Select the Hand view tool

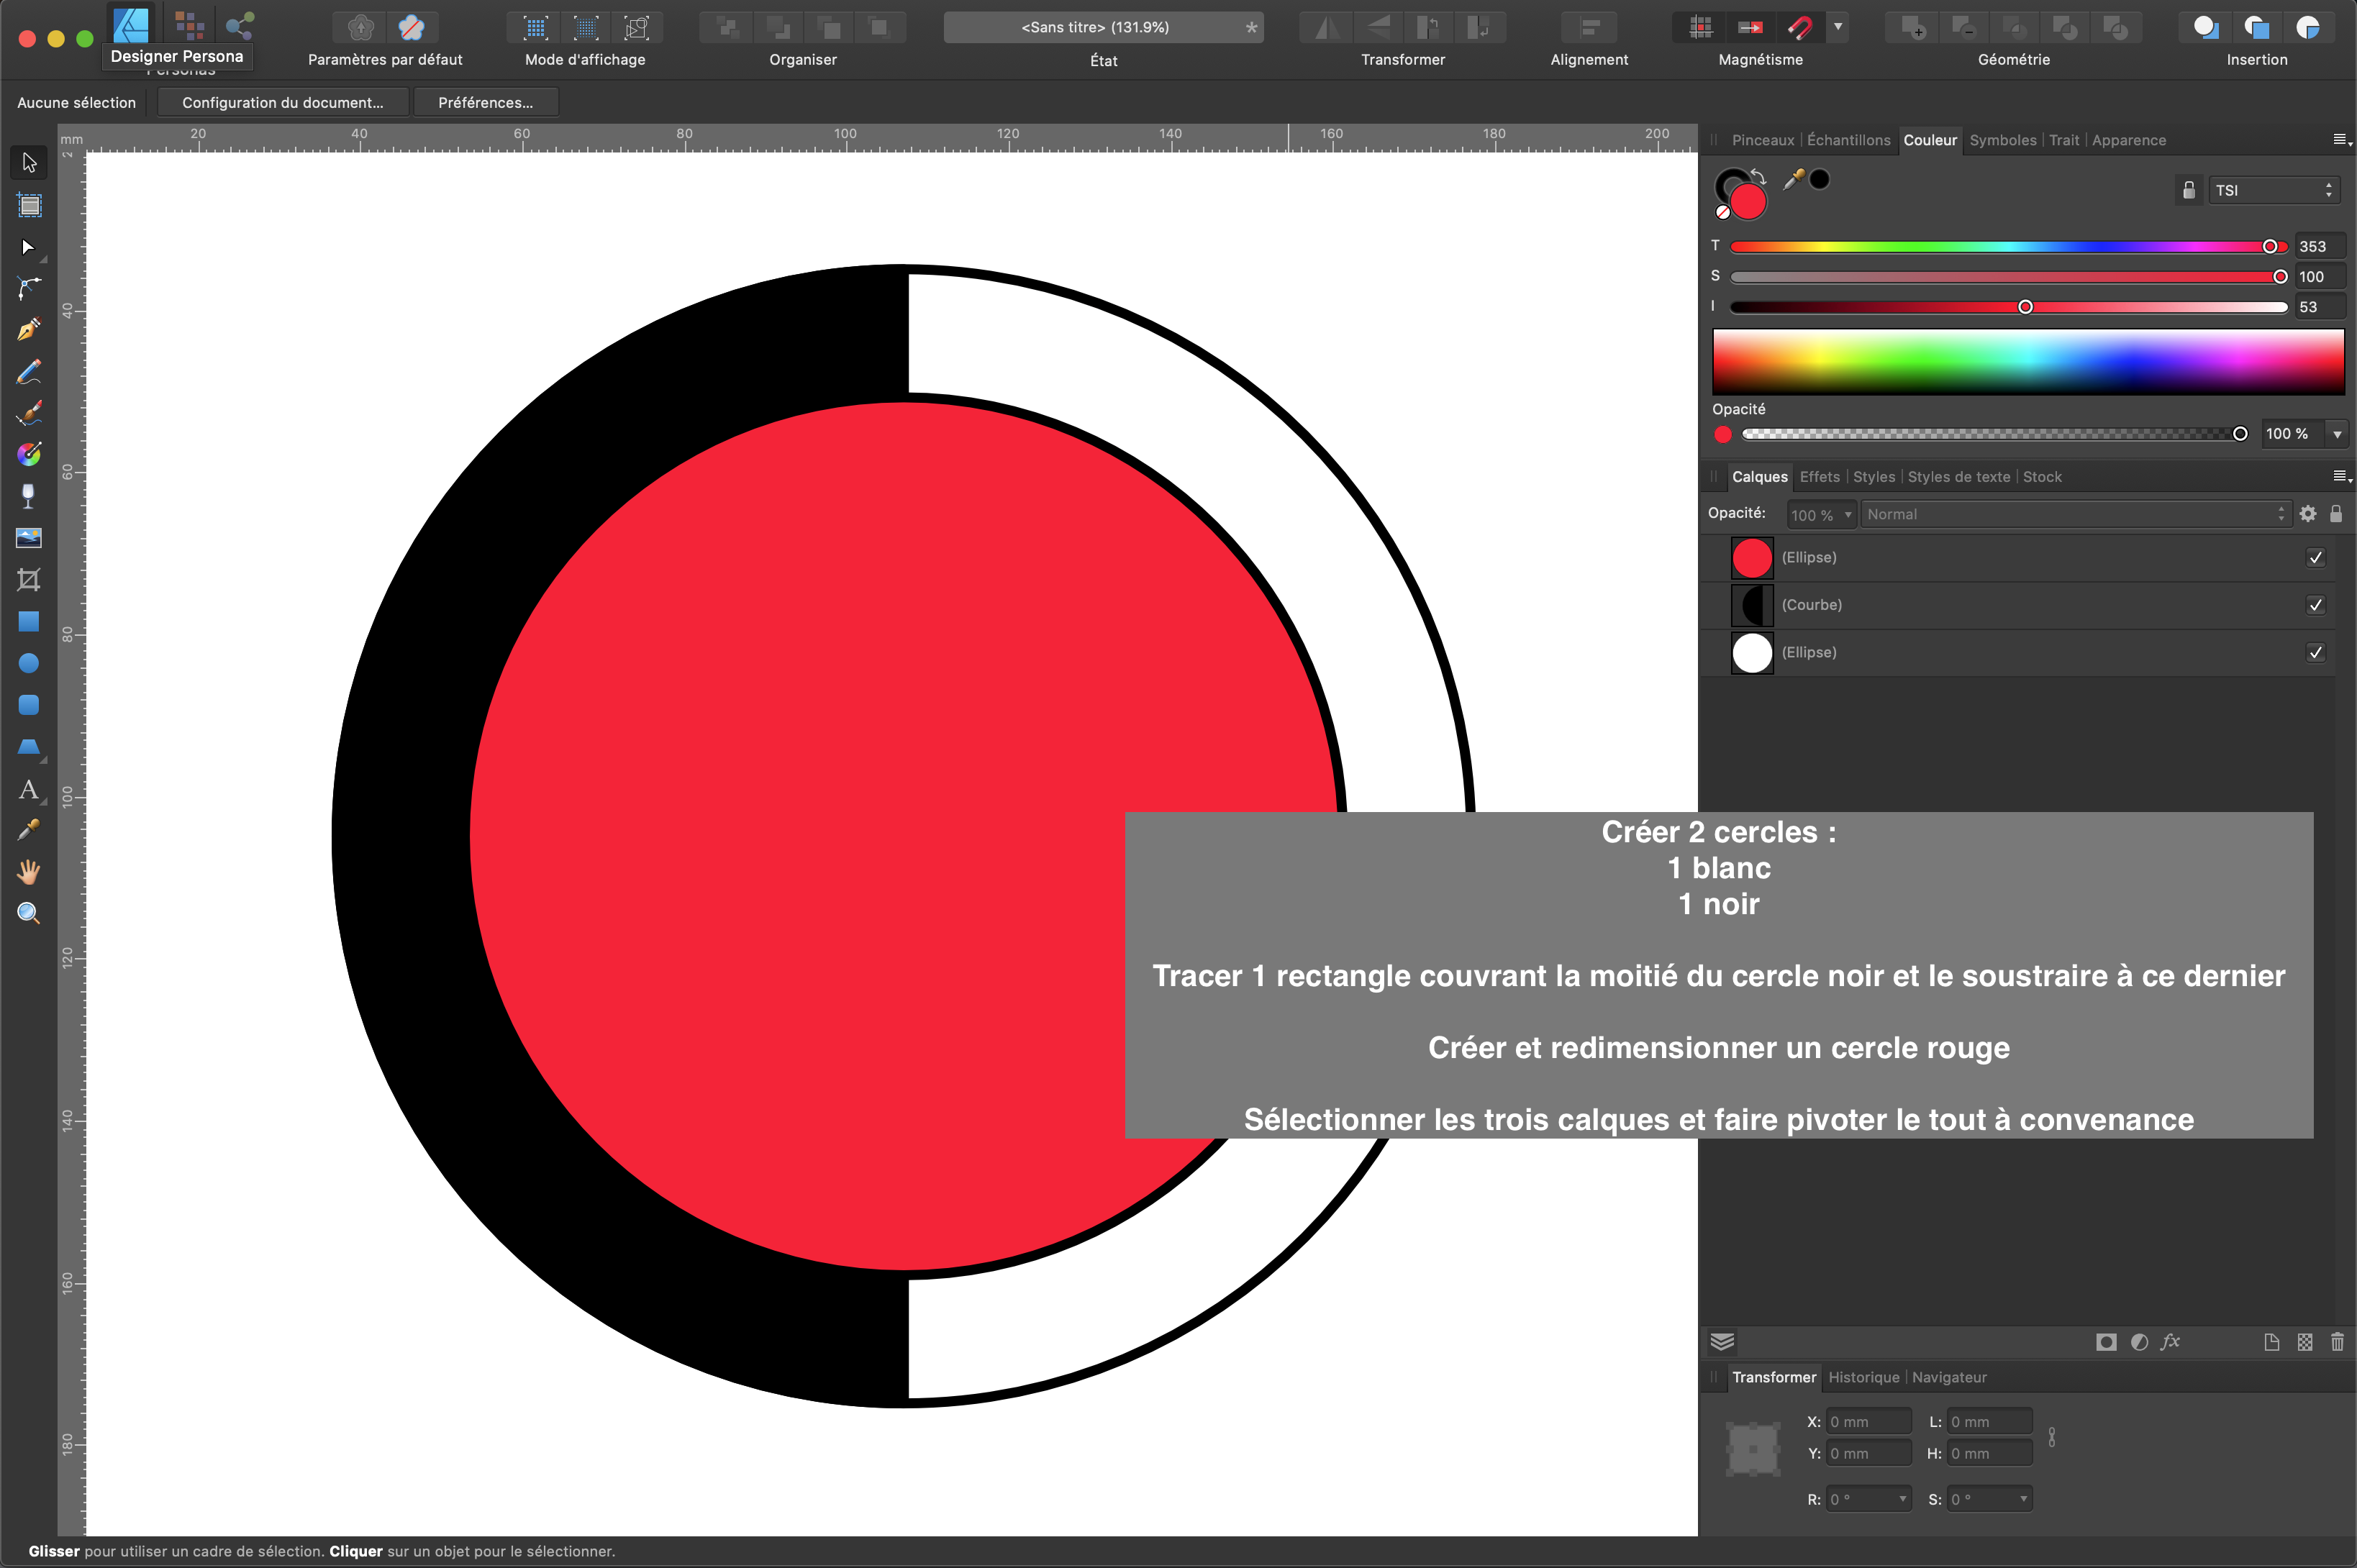(29, 872)
